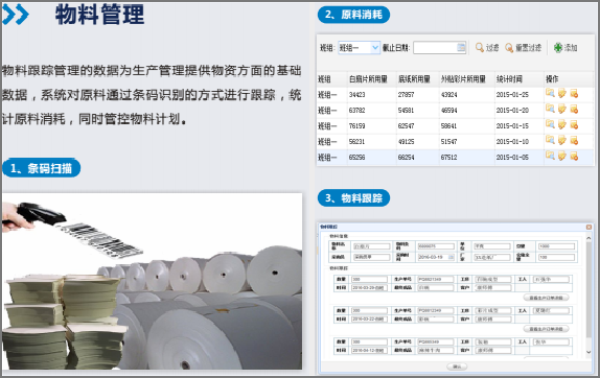The height and width of the screenshot is (378, 600).
Task: Click edit icon in 2015-01-05 row
Action: click(562, 156)
